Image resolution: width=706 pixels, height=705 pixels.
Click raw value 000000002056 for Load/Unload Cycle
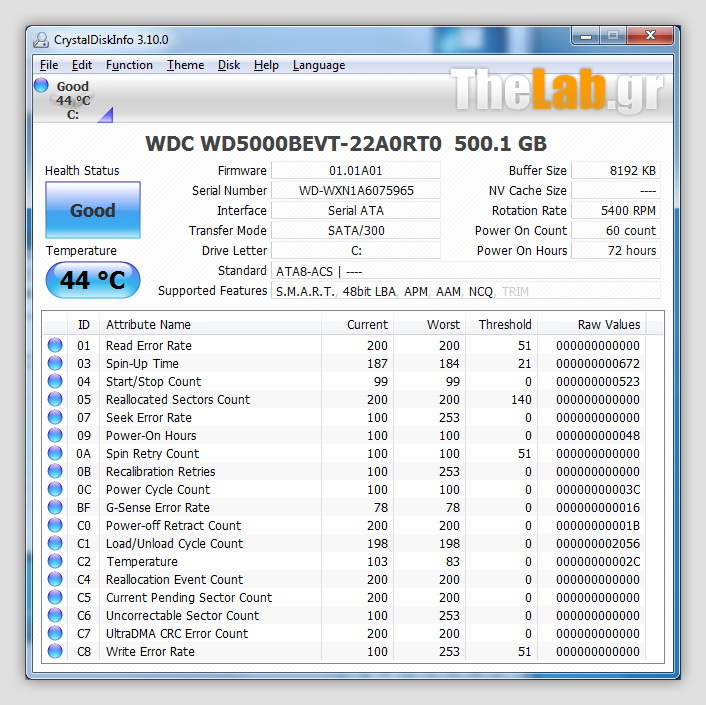pyautogui.click(x=597, y=544)
